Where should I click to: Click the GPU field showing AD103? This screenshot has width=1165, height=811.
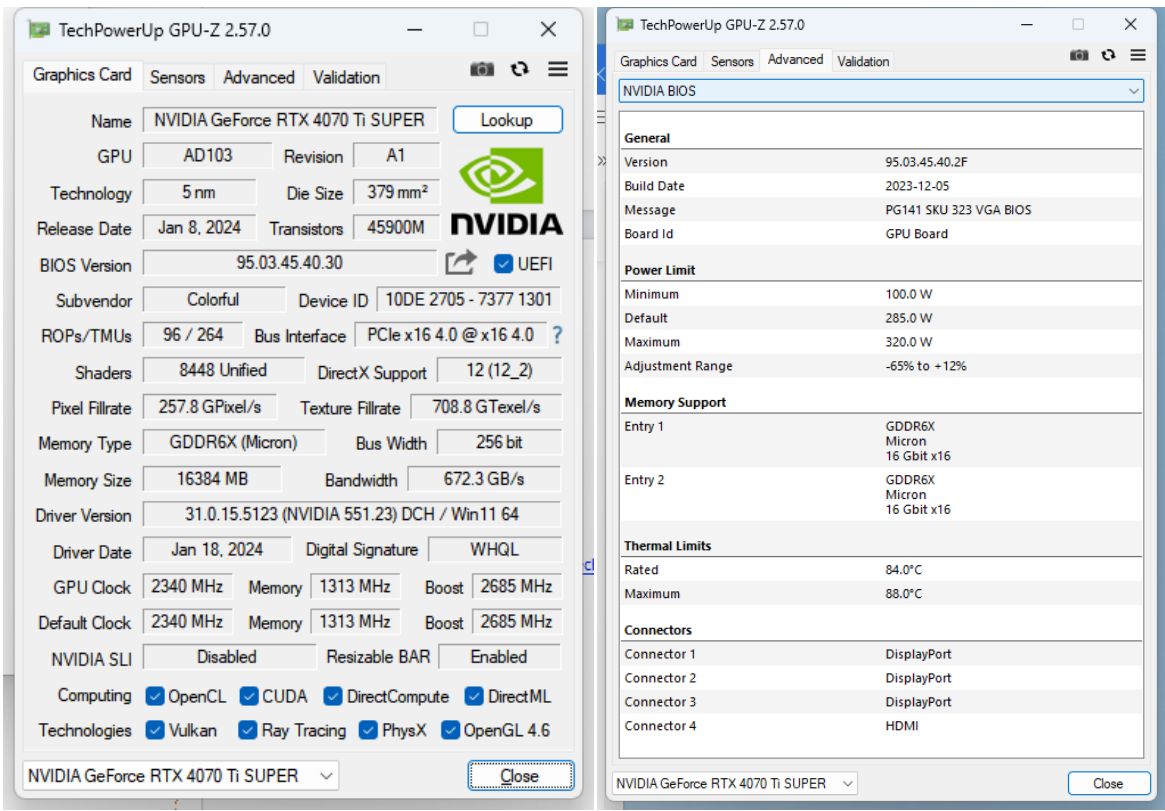(x=208, y=155)
